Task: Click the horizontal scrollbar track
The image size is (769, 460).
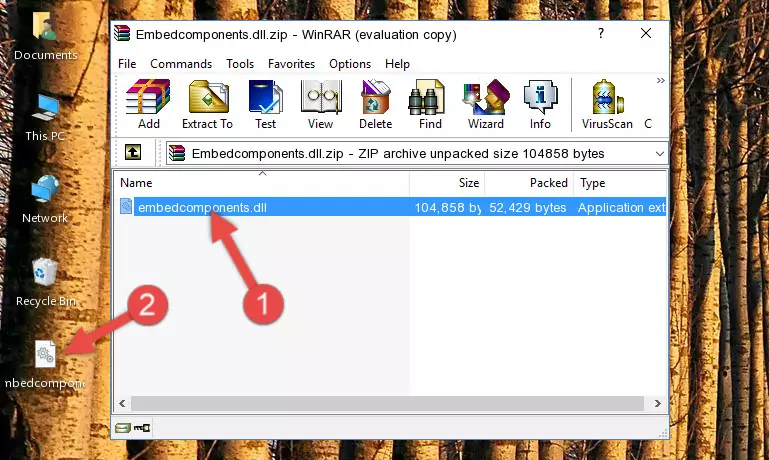Action: coord(387,403)
